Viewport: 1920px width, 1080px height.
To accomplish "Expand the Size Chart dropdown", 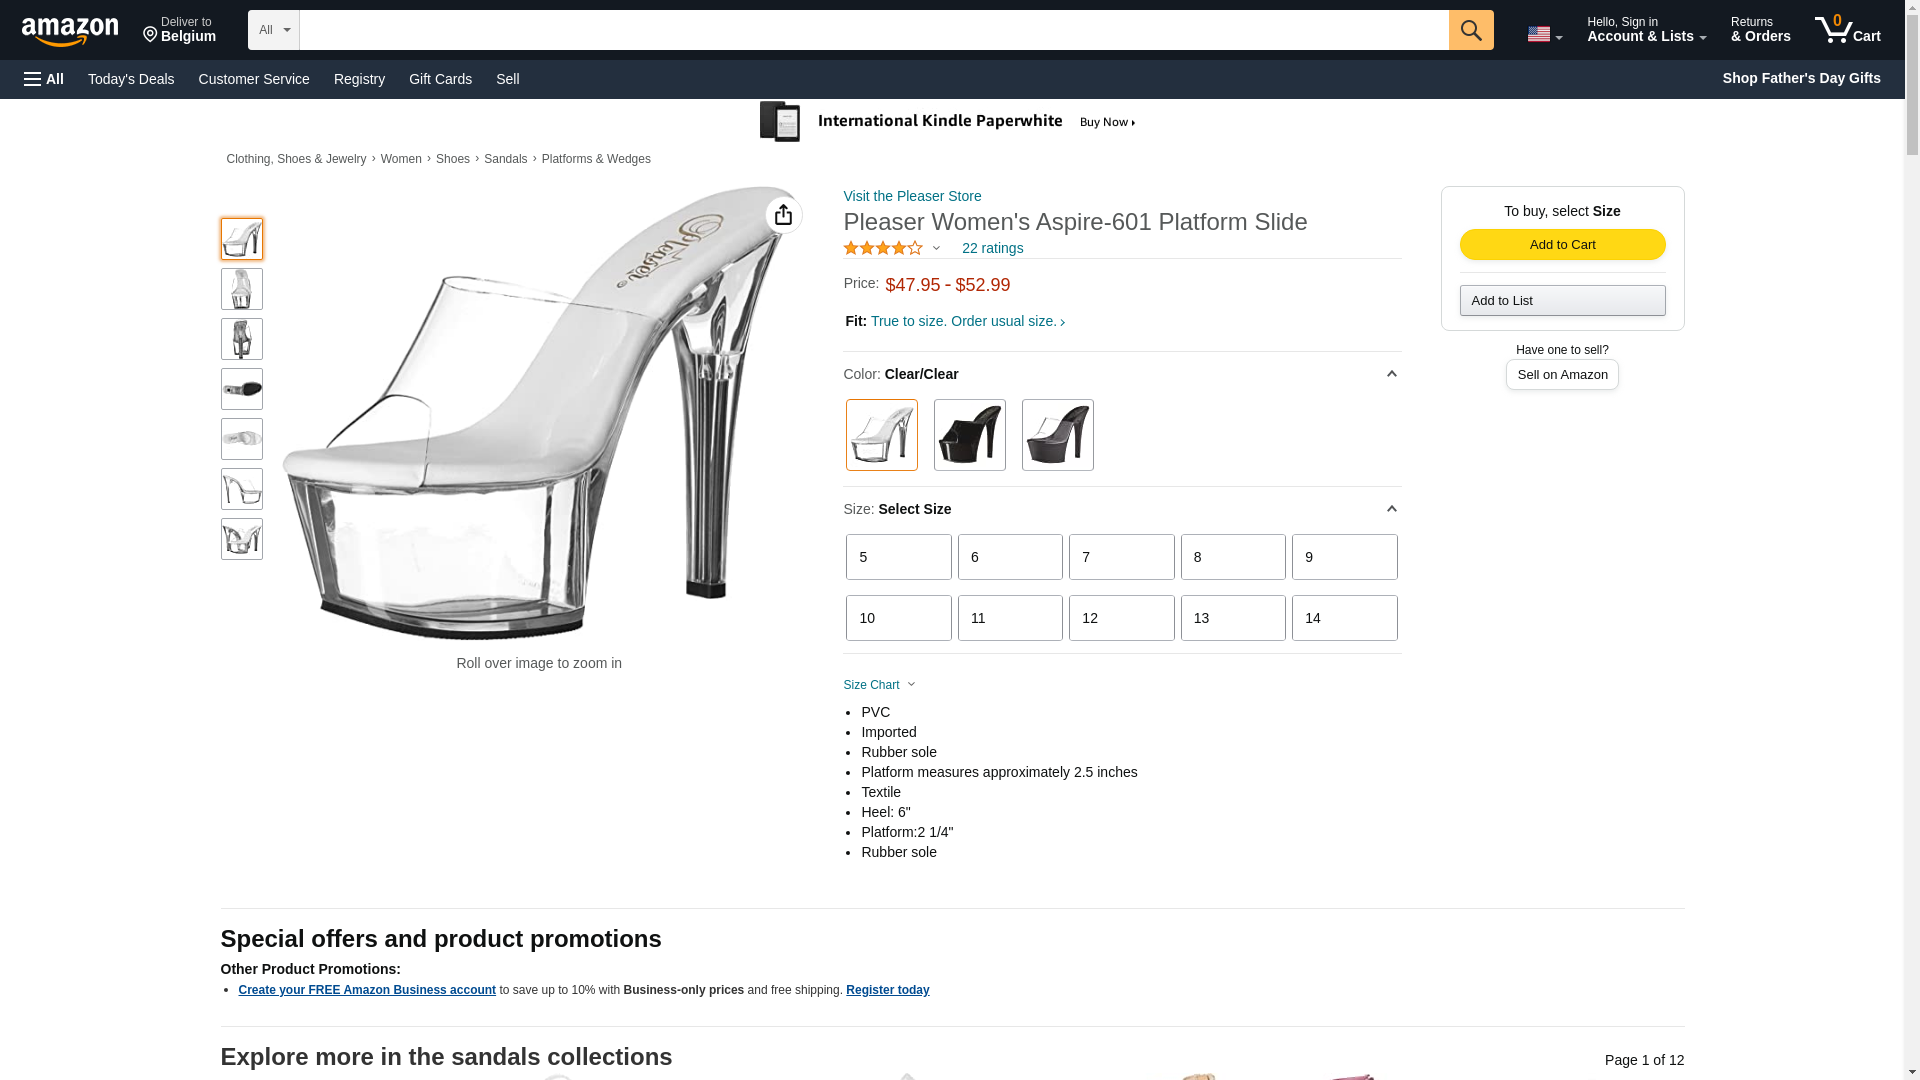I will [x=879, y=685].
